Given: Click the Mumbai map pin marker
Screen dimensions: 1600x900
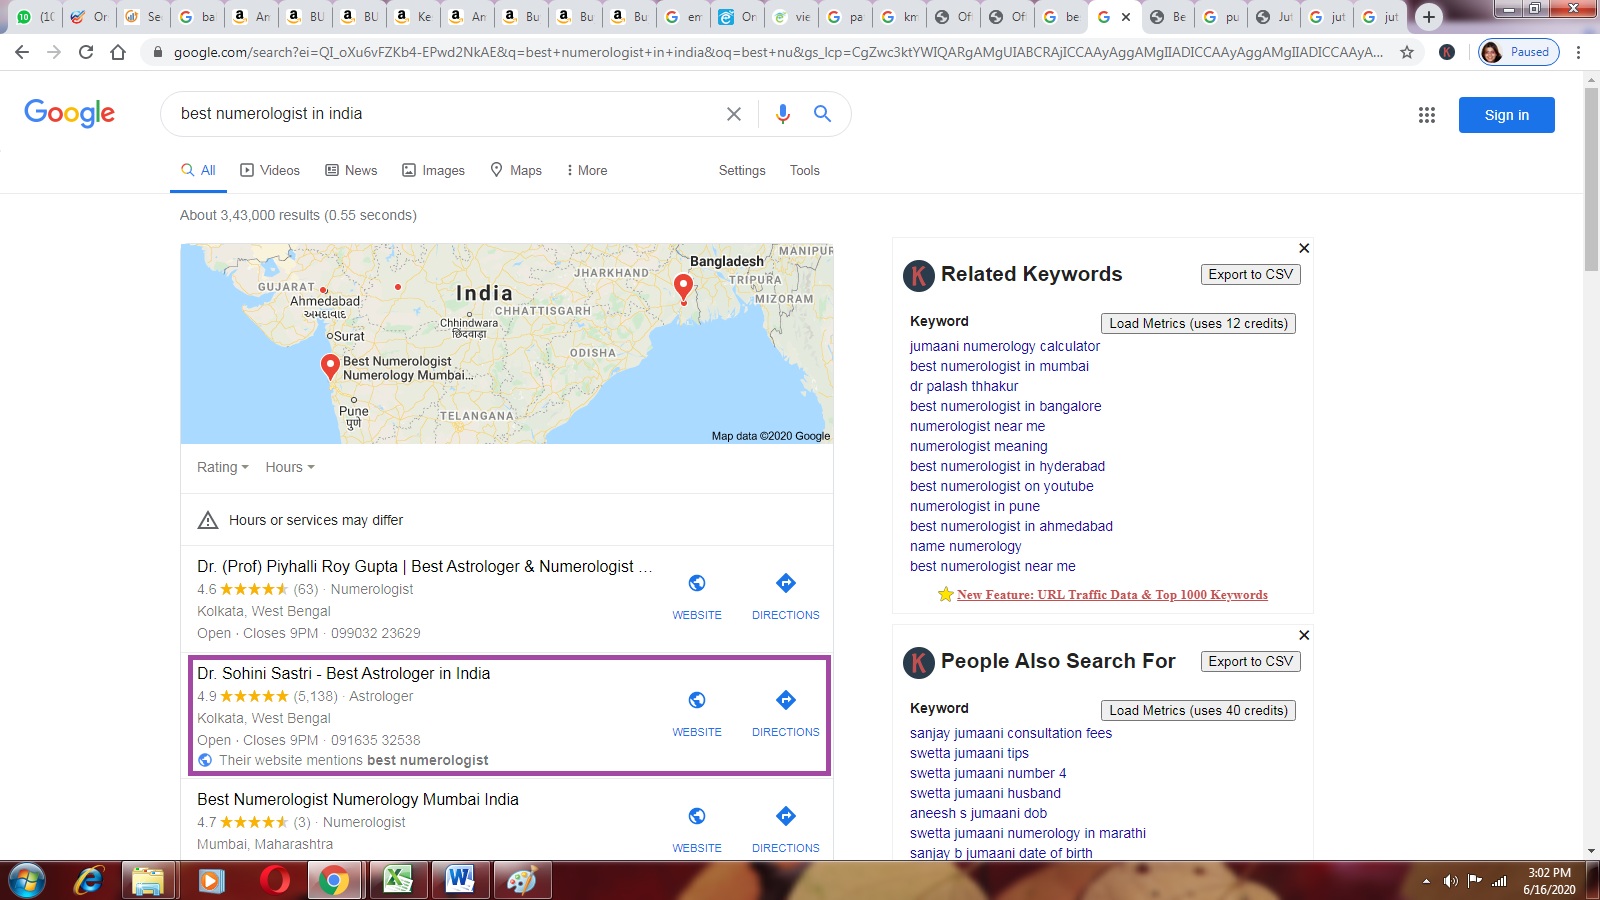Looking at the screenshot, I should click(x=330, y=367).
